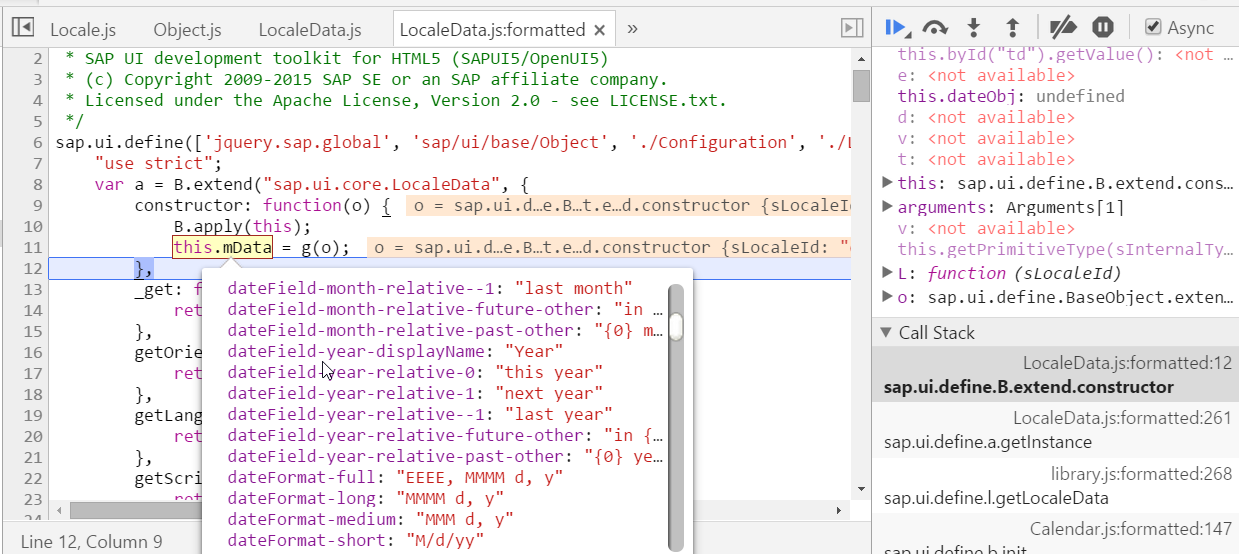Step over next function call
The height and width of the screenshot is (554, 1239).
935,27
